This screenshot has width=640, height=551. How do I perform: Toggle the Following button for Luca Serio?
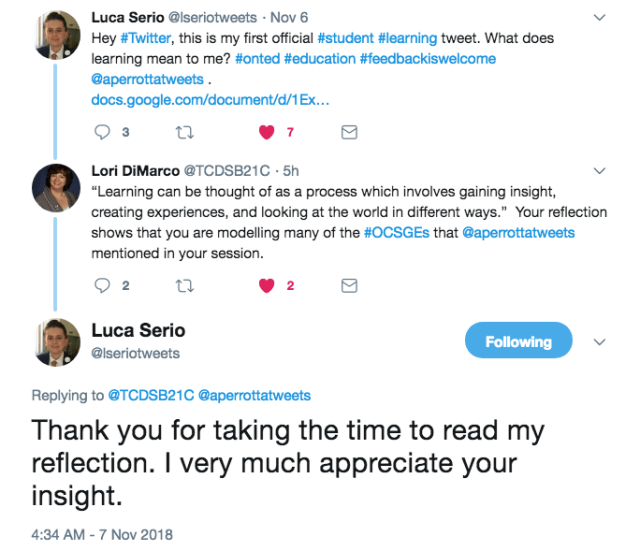pyautogui.click(x=518, y=341)
